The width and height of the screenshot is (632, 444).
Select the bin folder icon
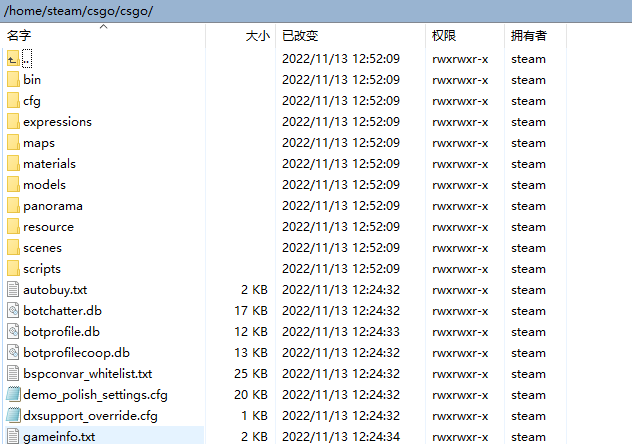tap(13, 79)
